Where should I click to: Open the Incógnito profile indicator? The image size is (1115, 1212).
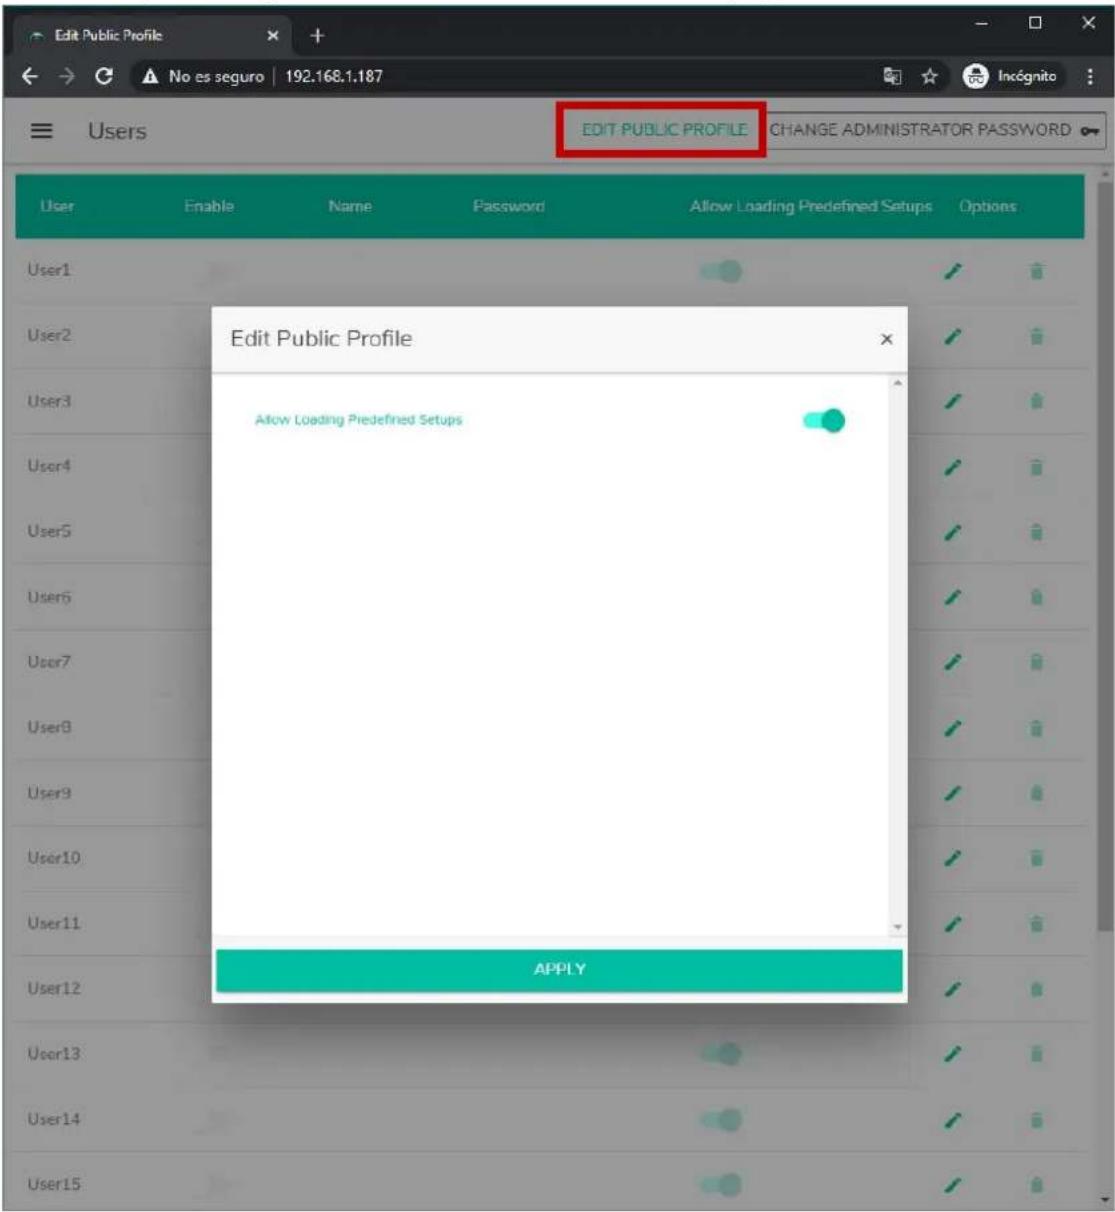tap(1011, 76)
